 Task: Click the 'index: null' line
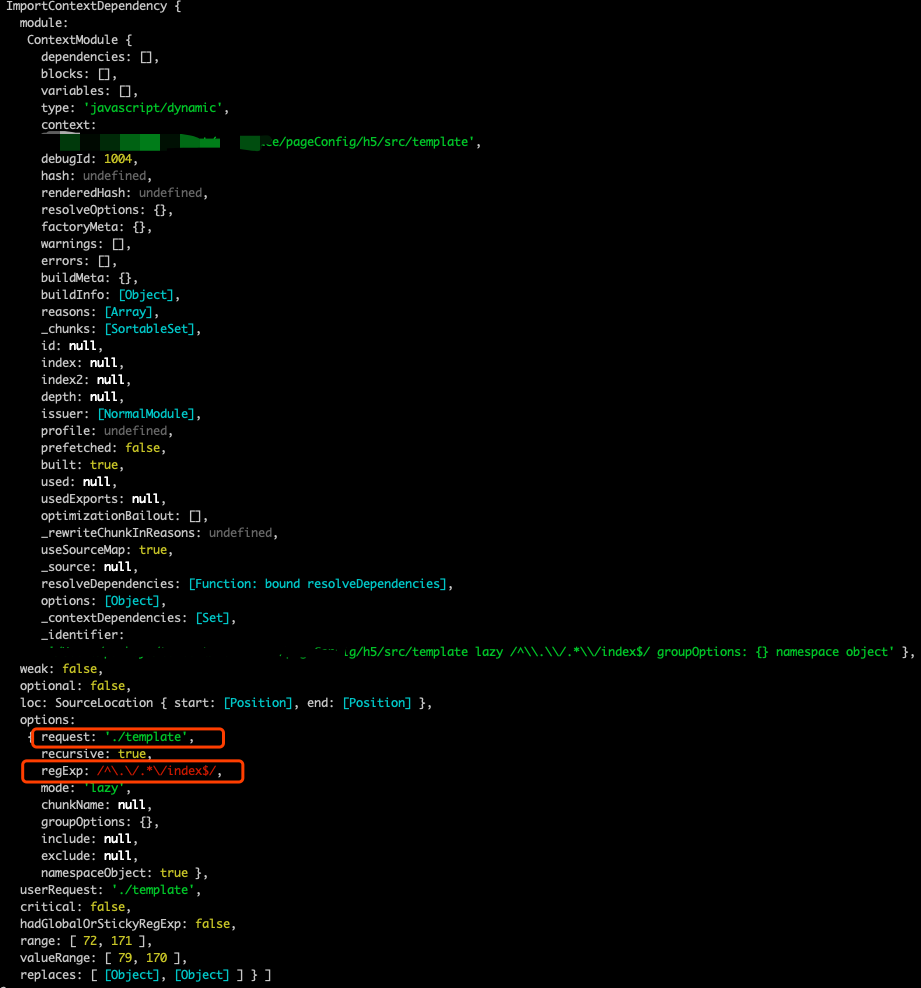pyautogui.click(x=83, y=363)
